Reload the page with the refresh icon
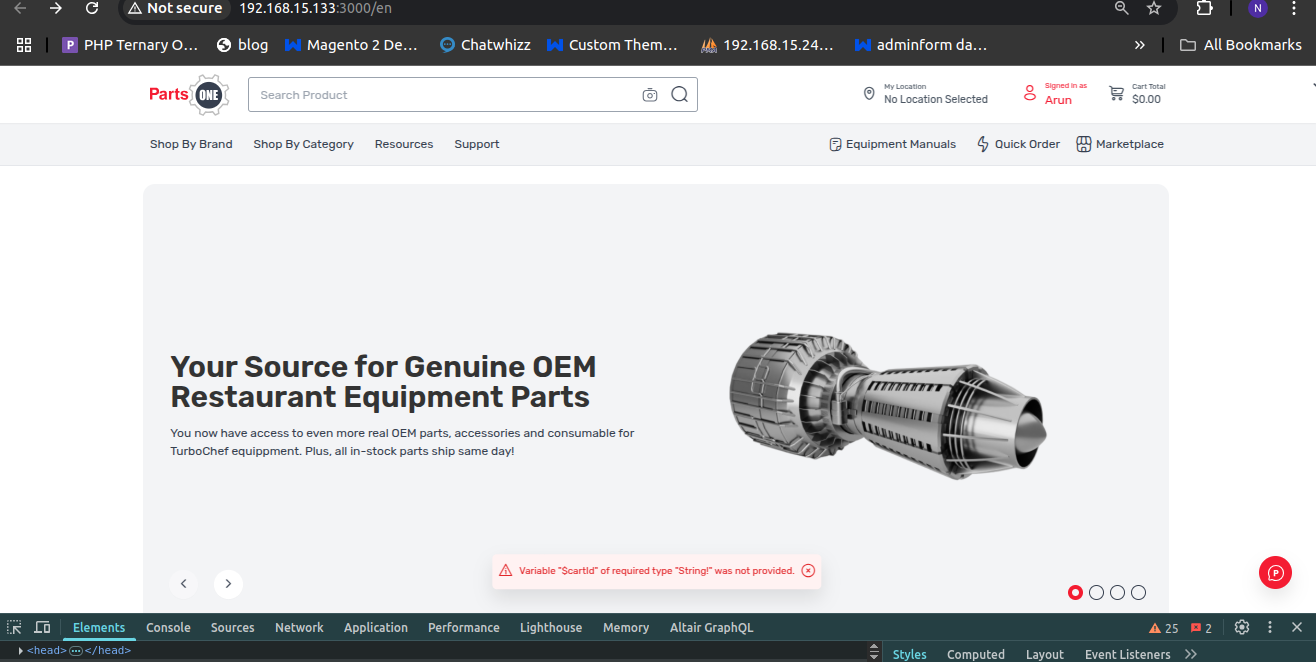This screenshot has height=662, width=1316. click(x=92, y=8)
